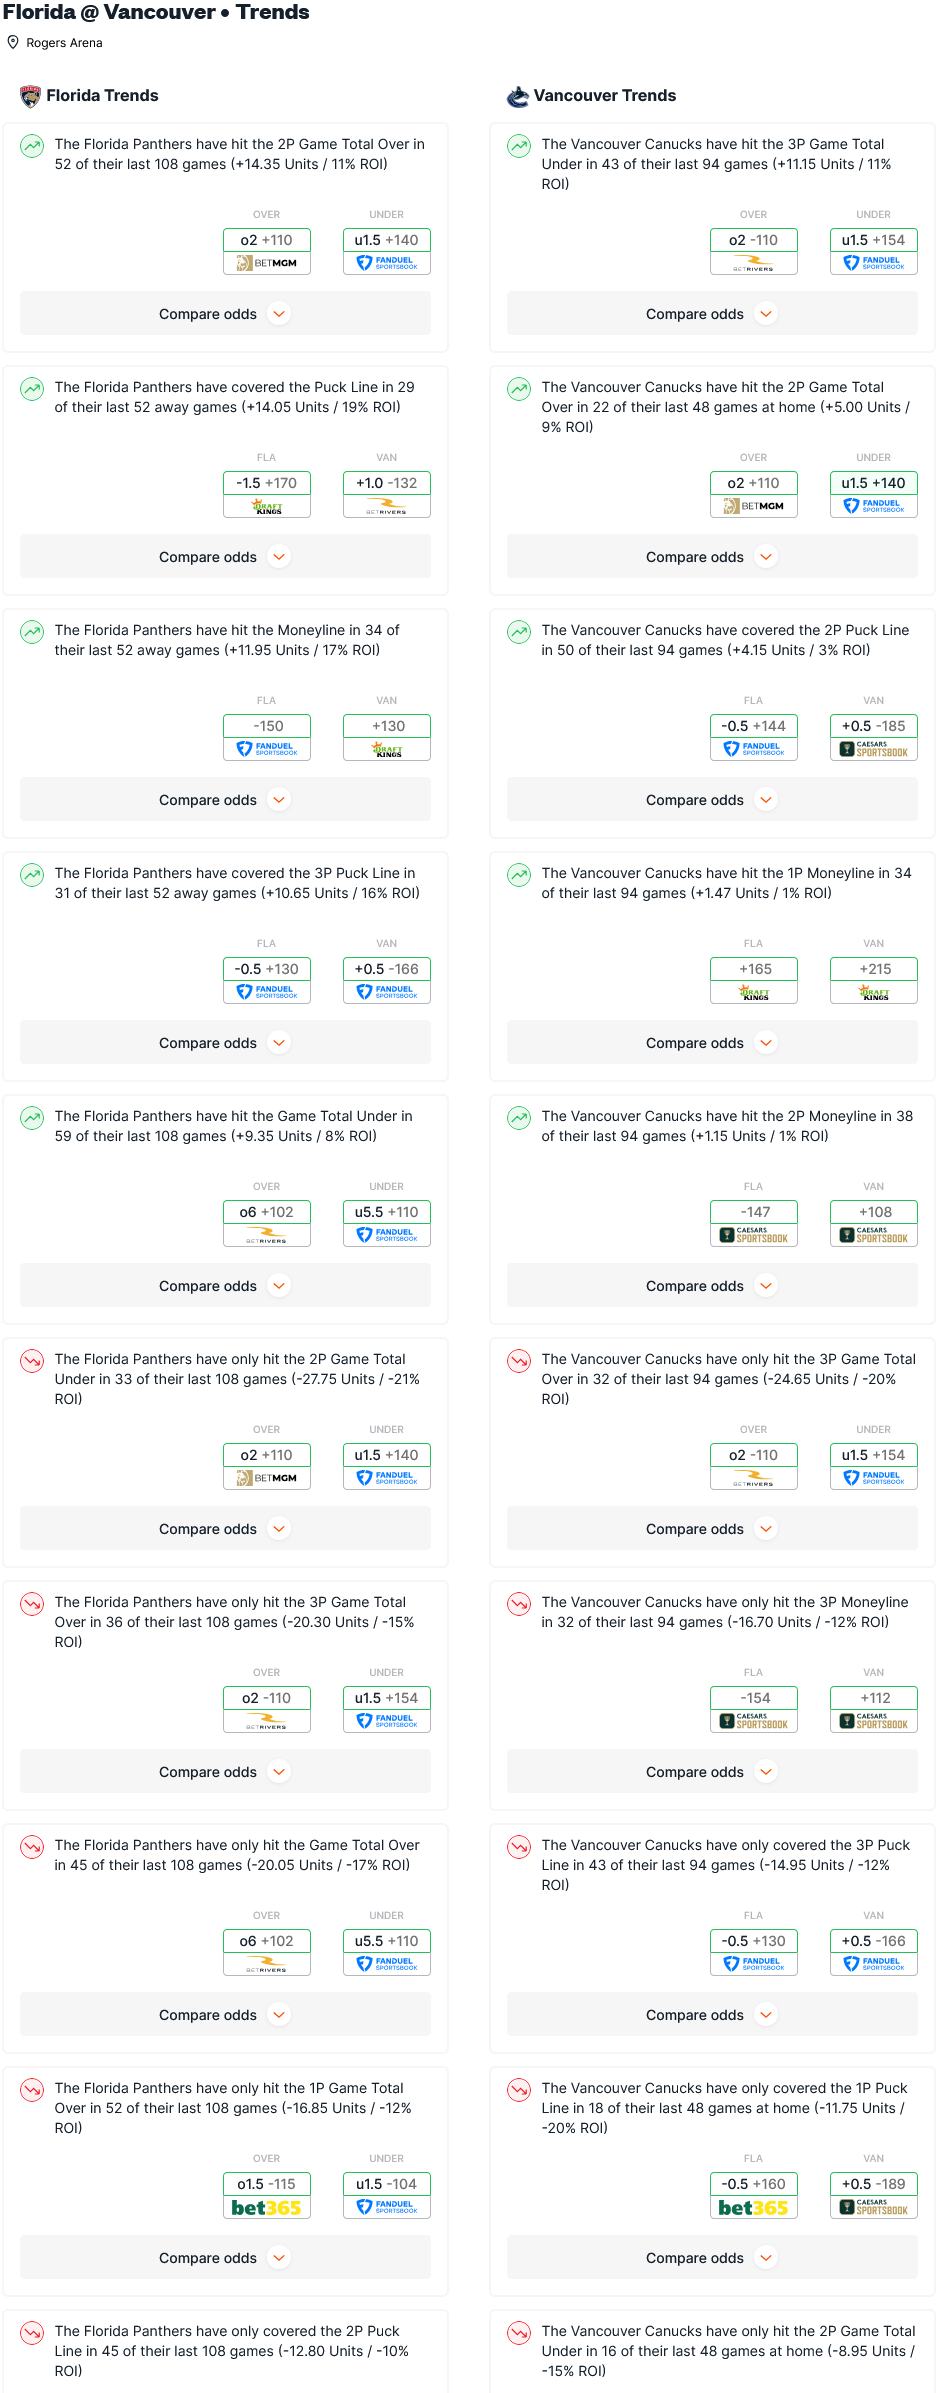This screenshot has height=2393, width=938.
Task: Pick the u5.5 +110 under in Florida Game Total Under card
Action: point(386,1212)
